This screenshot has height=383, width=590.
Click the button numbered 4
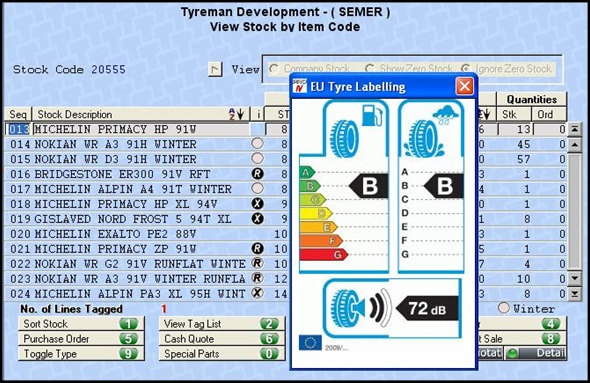[x=522, y=324]
